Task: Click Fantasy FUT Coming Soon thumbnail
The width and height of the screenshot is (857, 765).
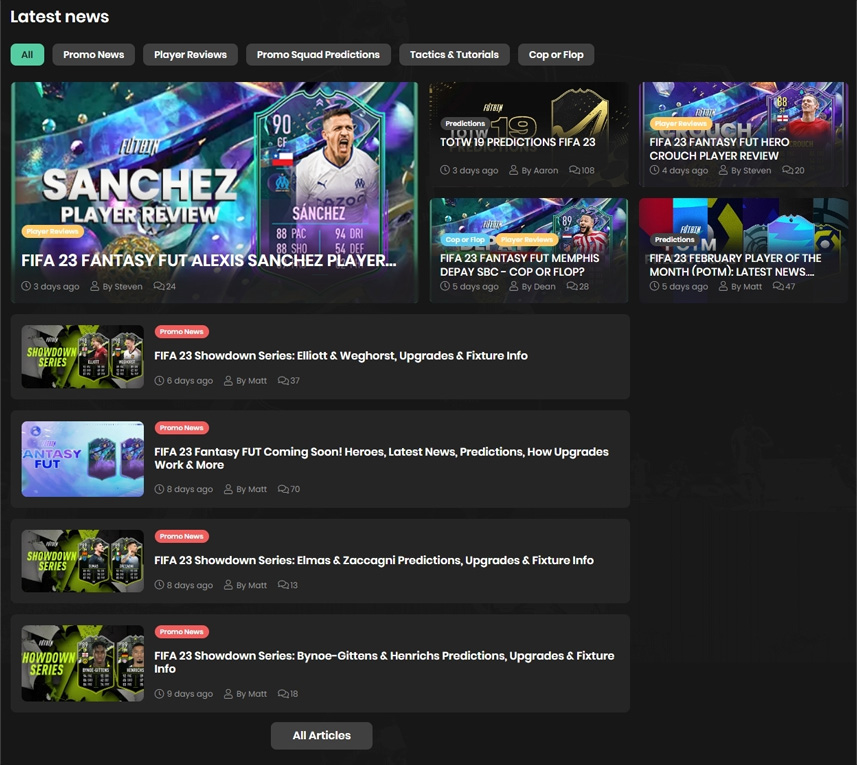Action: tap(83, 459)
